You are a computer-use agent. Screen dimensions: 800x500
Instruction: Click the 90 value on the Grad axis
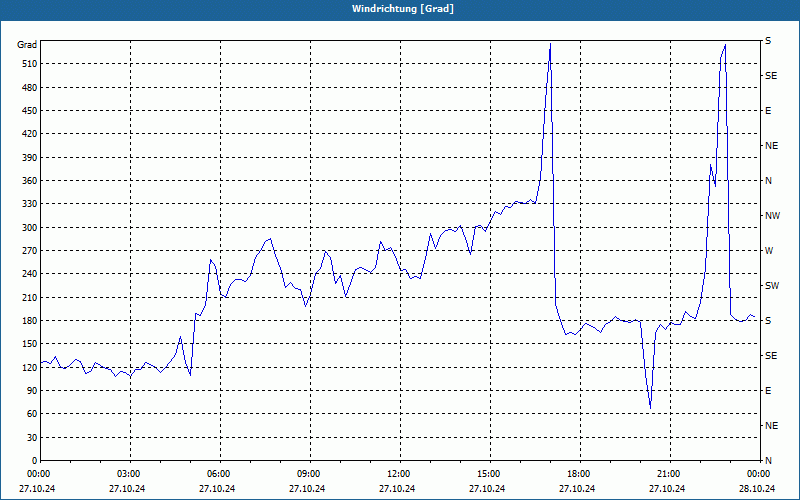point(32,390)
